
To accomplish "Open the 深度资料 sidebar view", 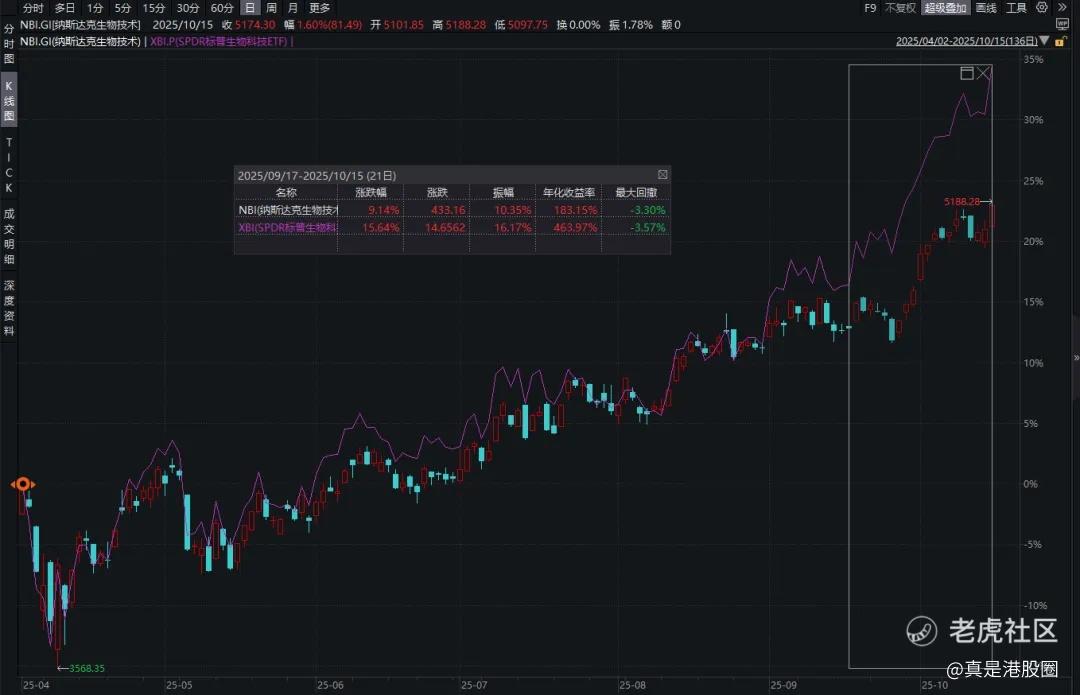I will point(9,308).
